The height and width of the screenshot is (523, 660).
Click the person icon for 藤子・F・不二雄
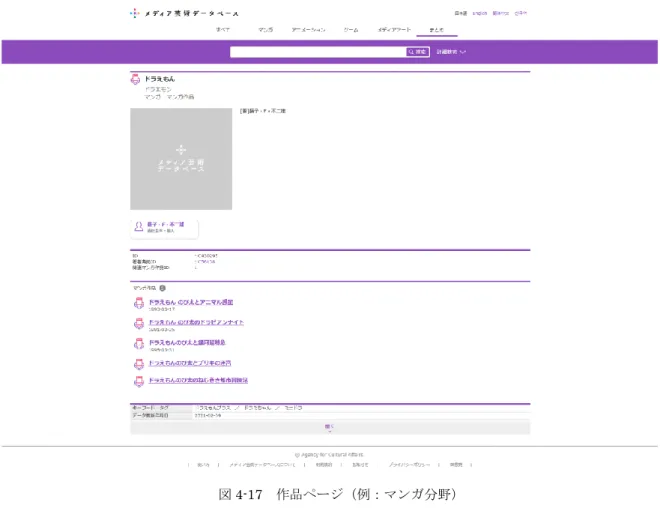tap(138, 227)
